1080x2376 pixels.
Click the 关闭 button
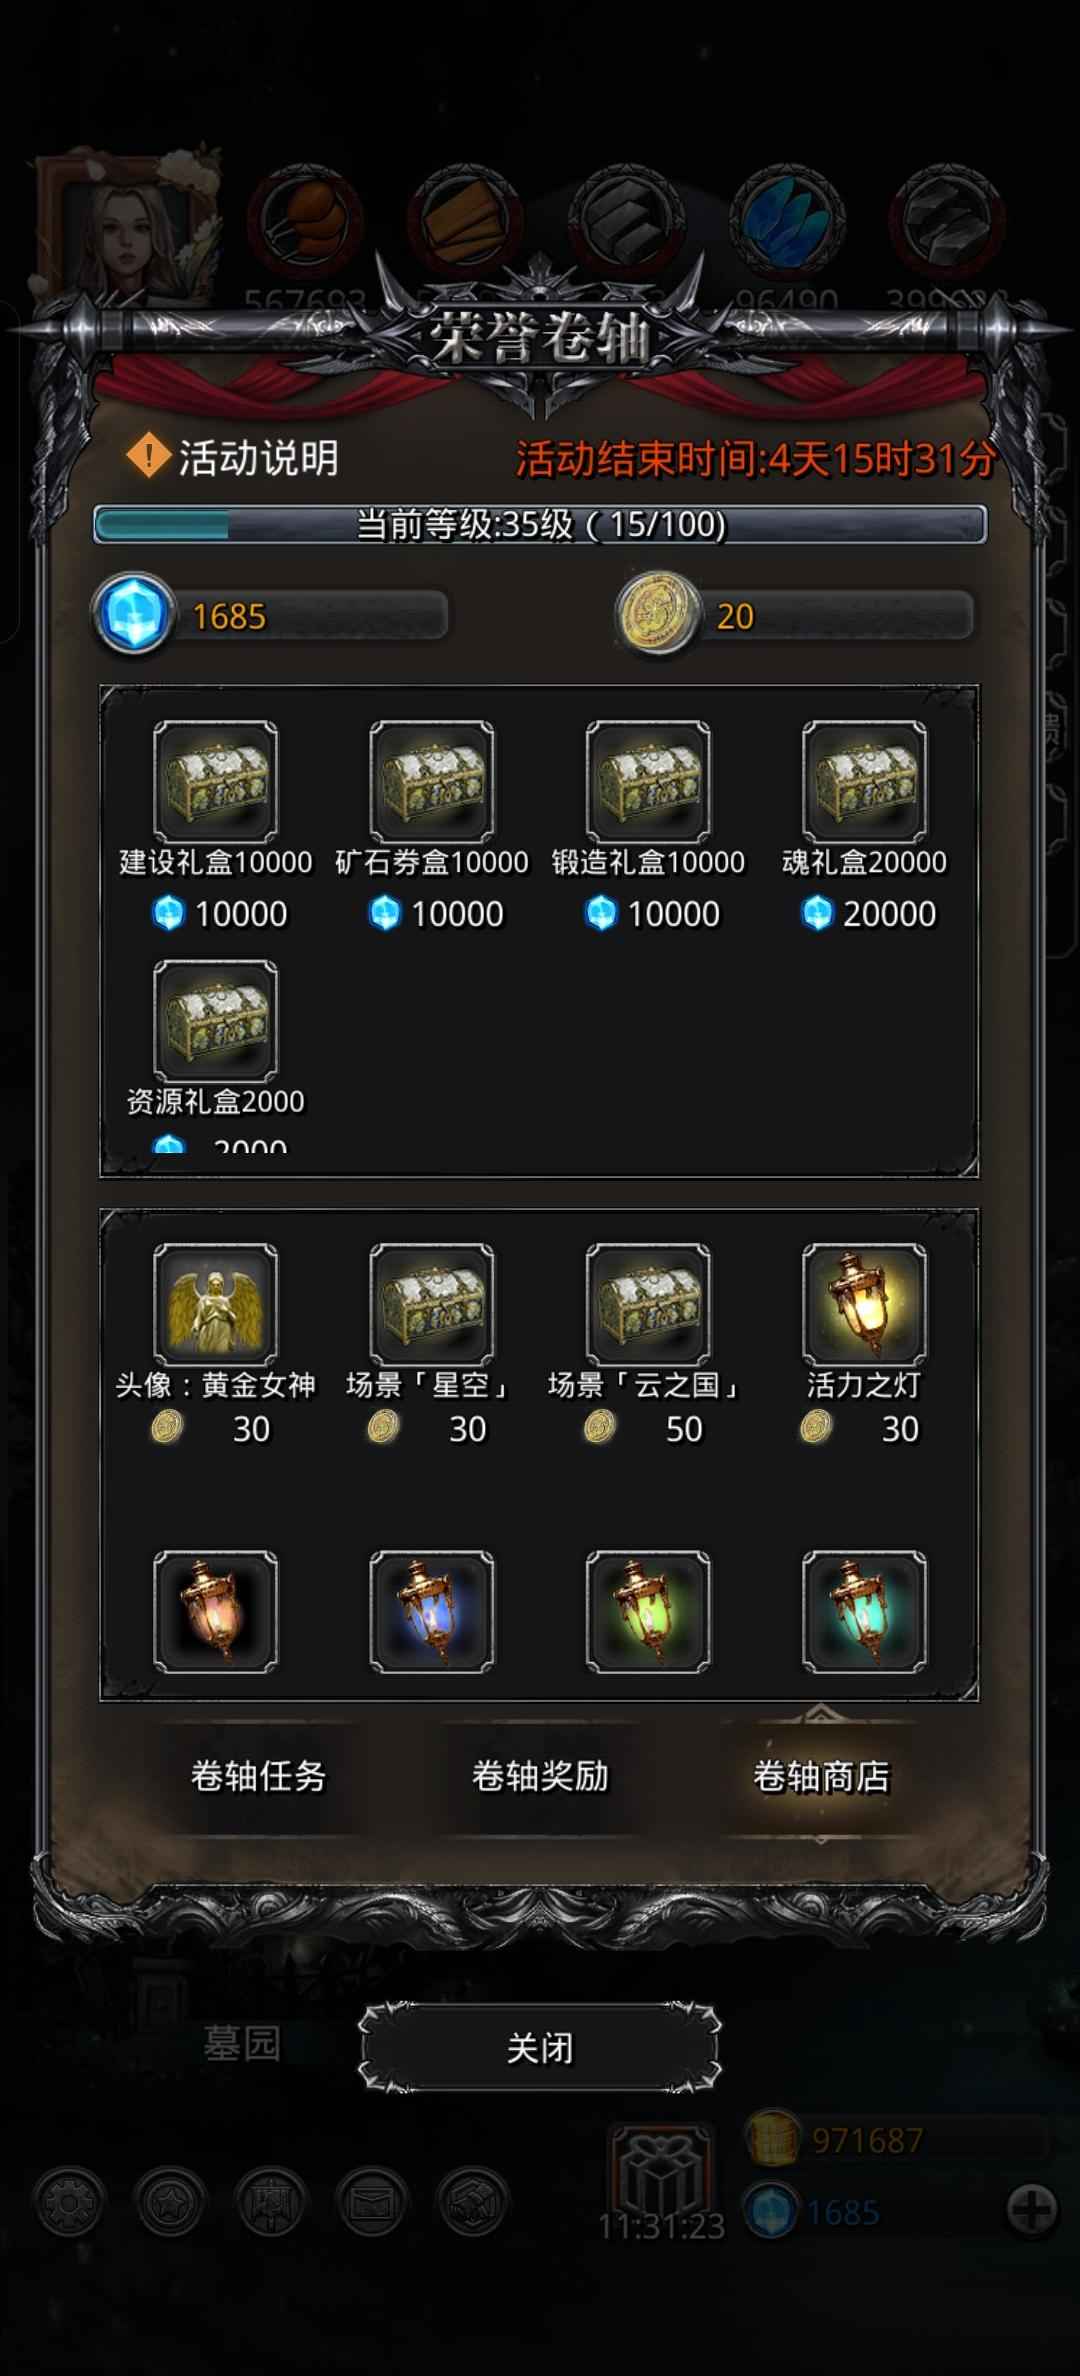540,2049
